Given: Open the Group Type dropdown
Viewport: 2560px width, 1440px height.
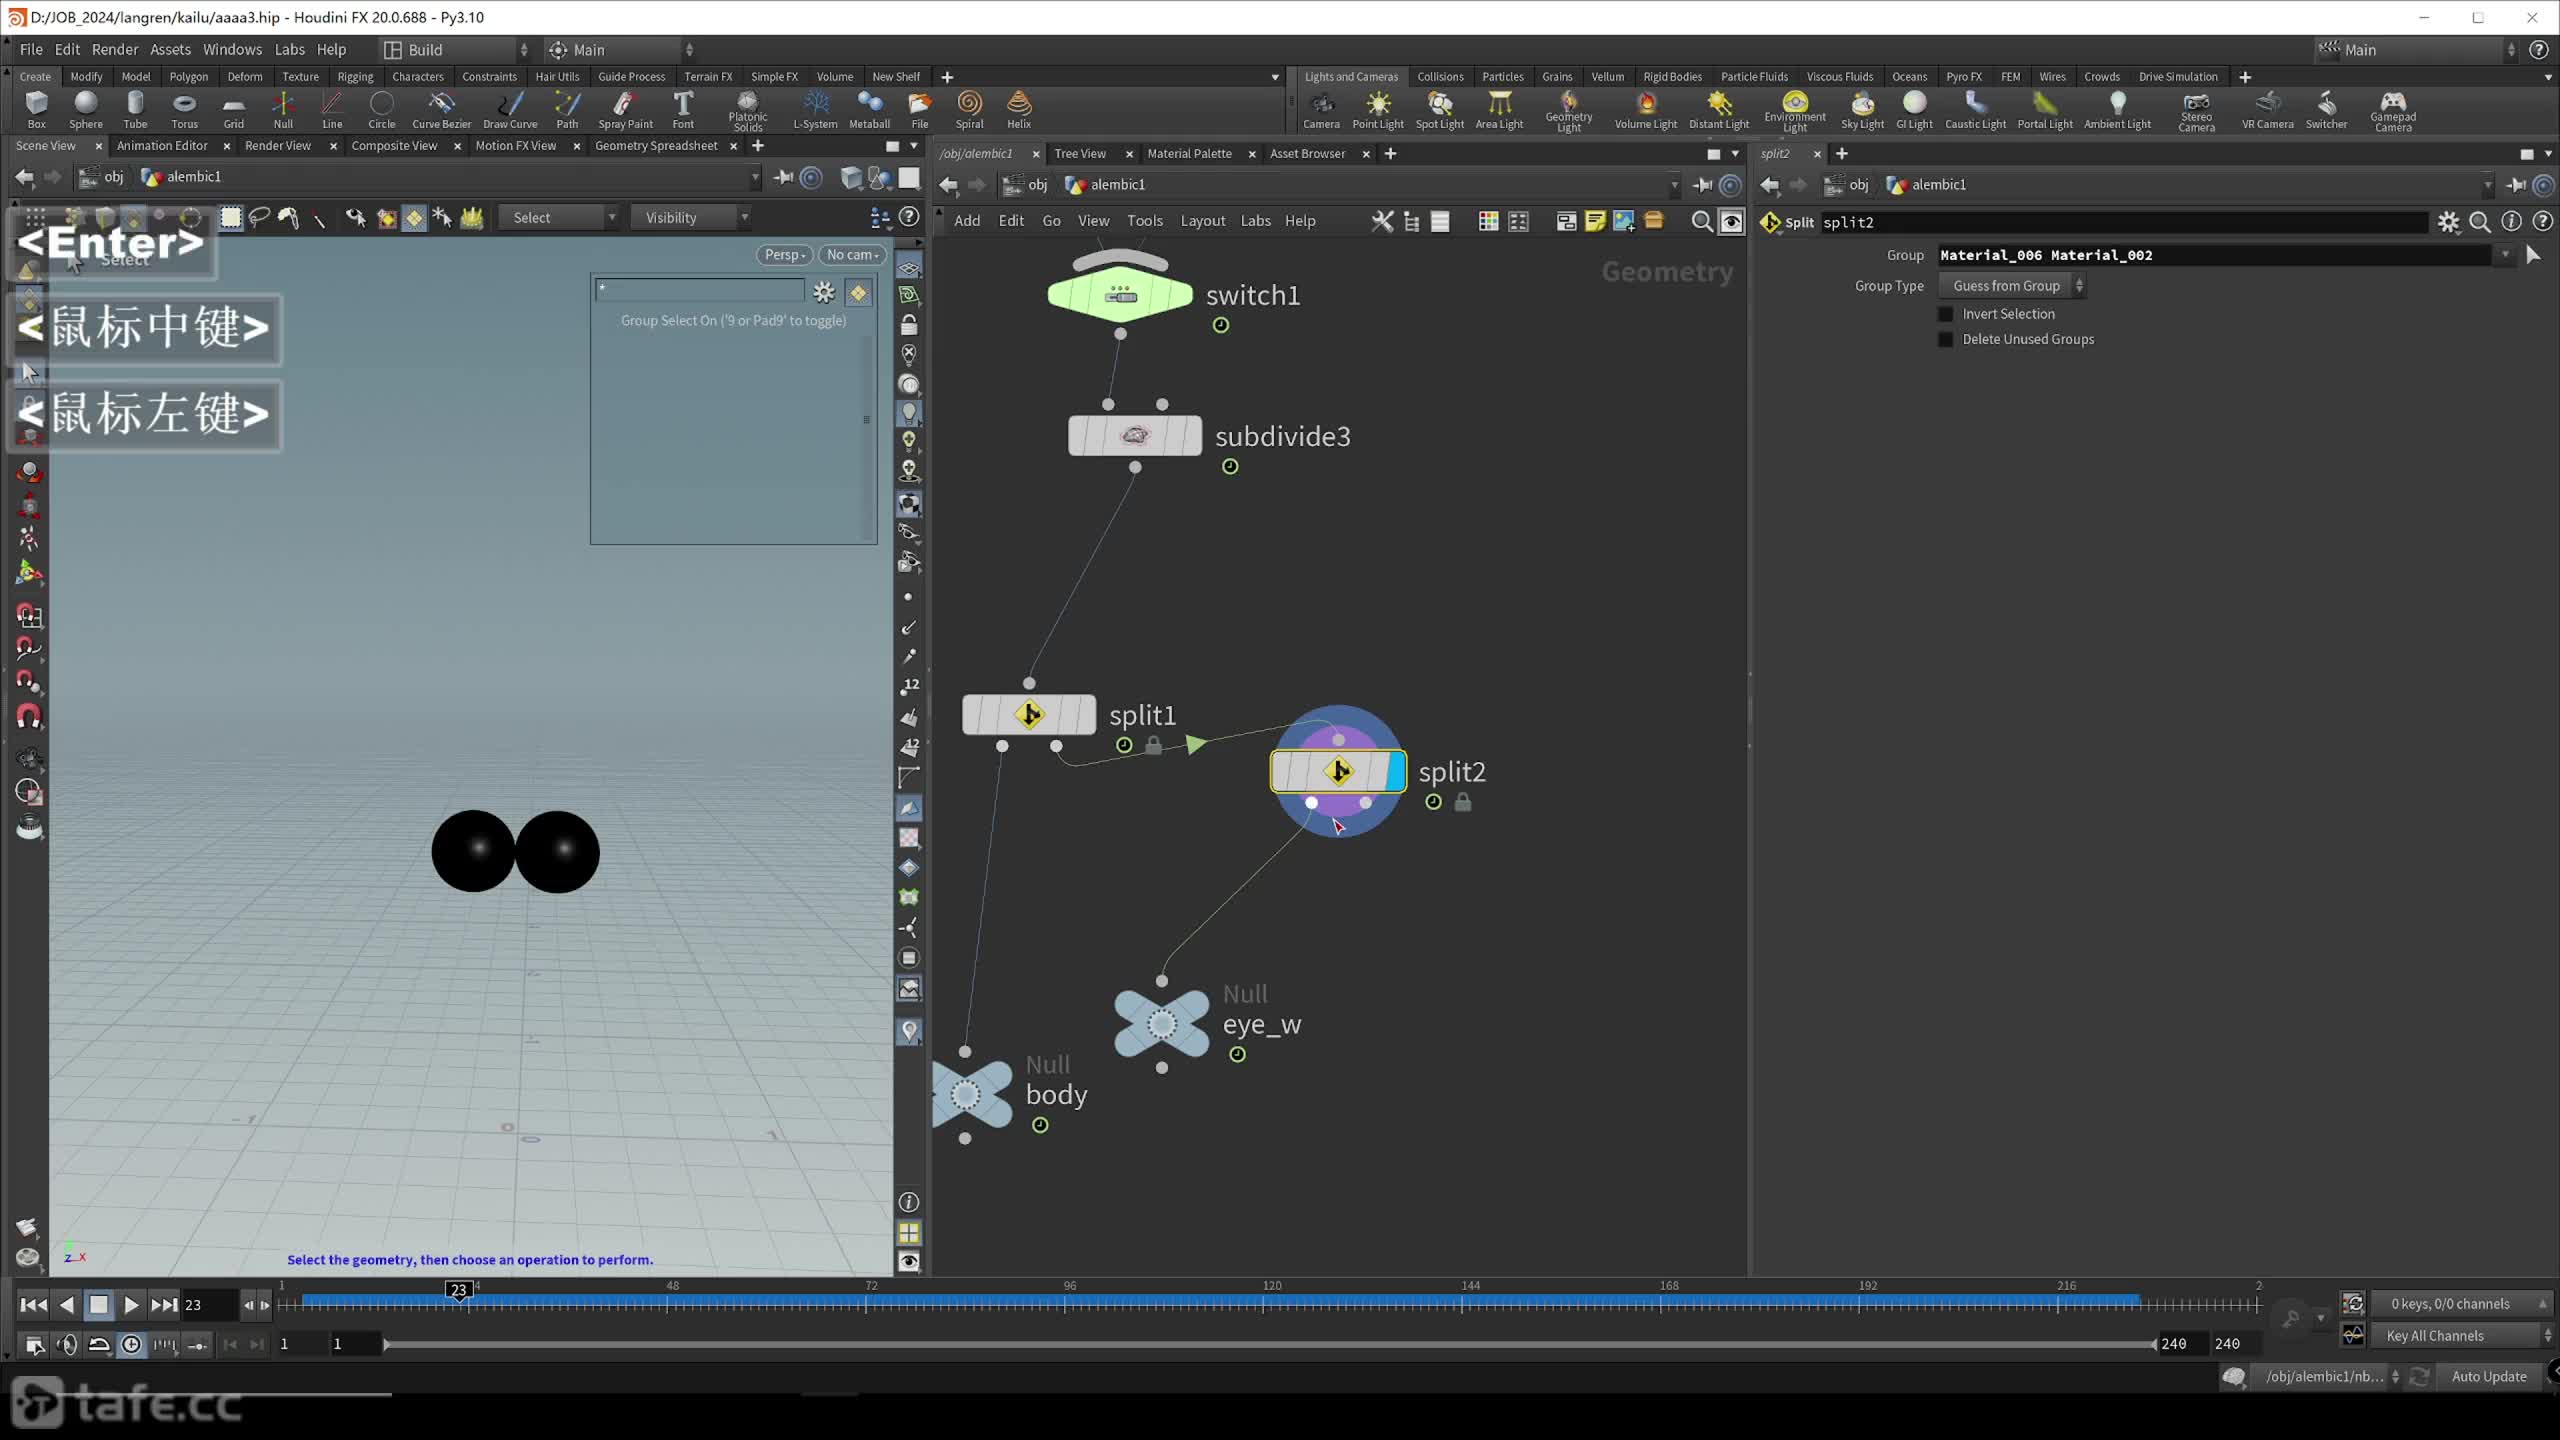Looking at the screenshot, I should coord(2011,286).
